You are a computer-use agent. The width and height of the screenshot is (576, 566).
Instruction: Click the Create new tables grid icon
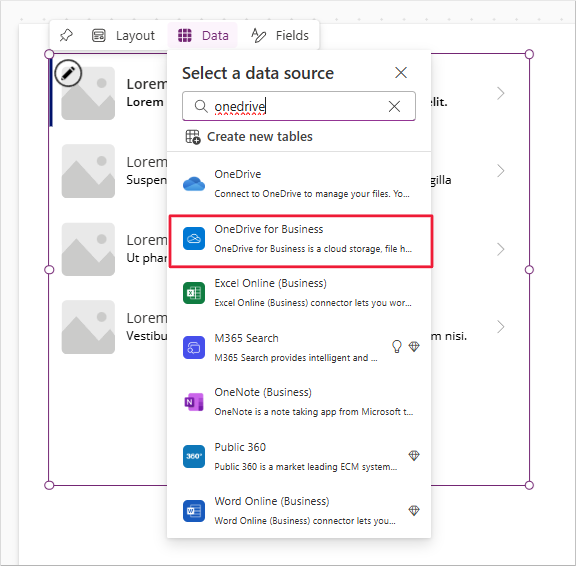193,137
